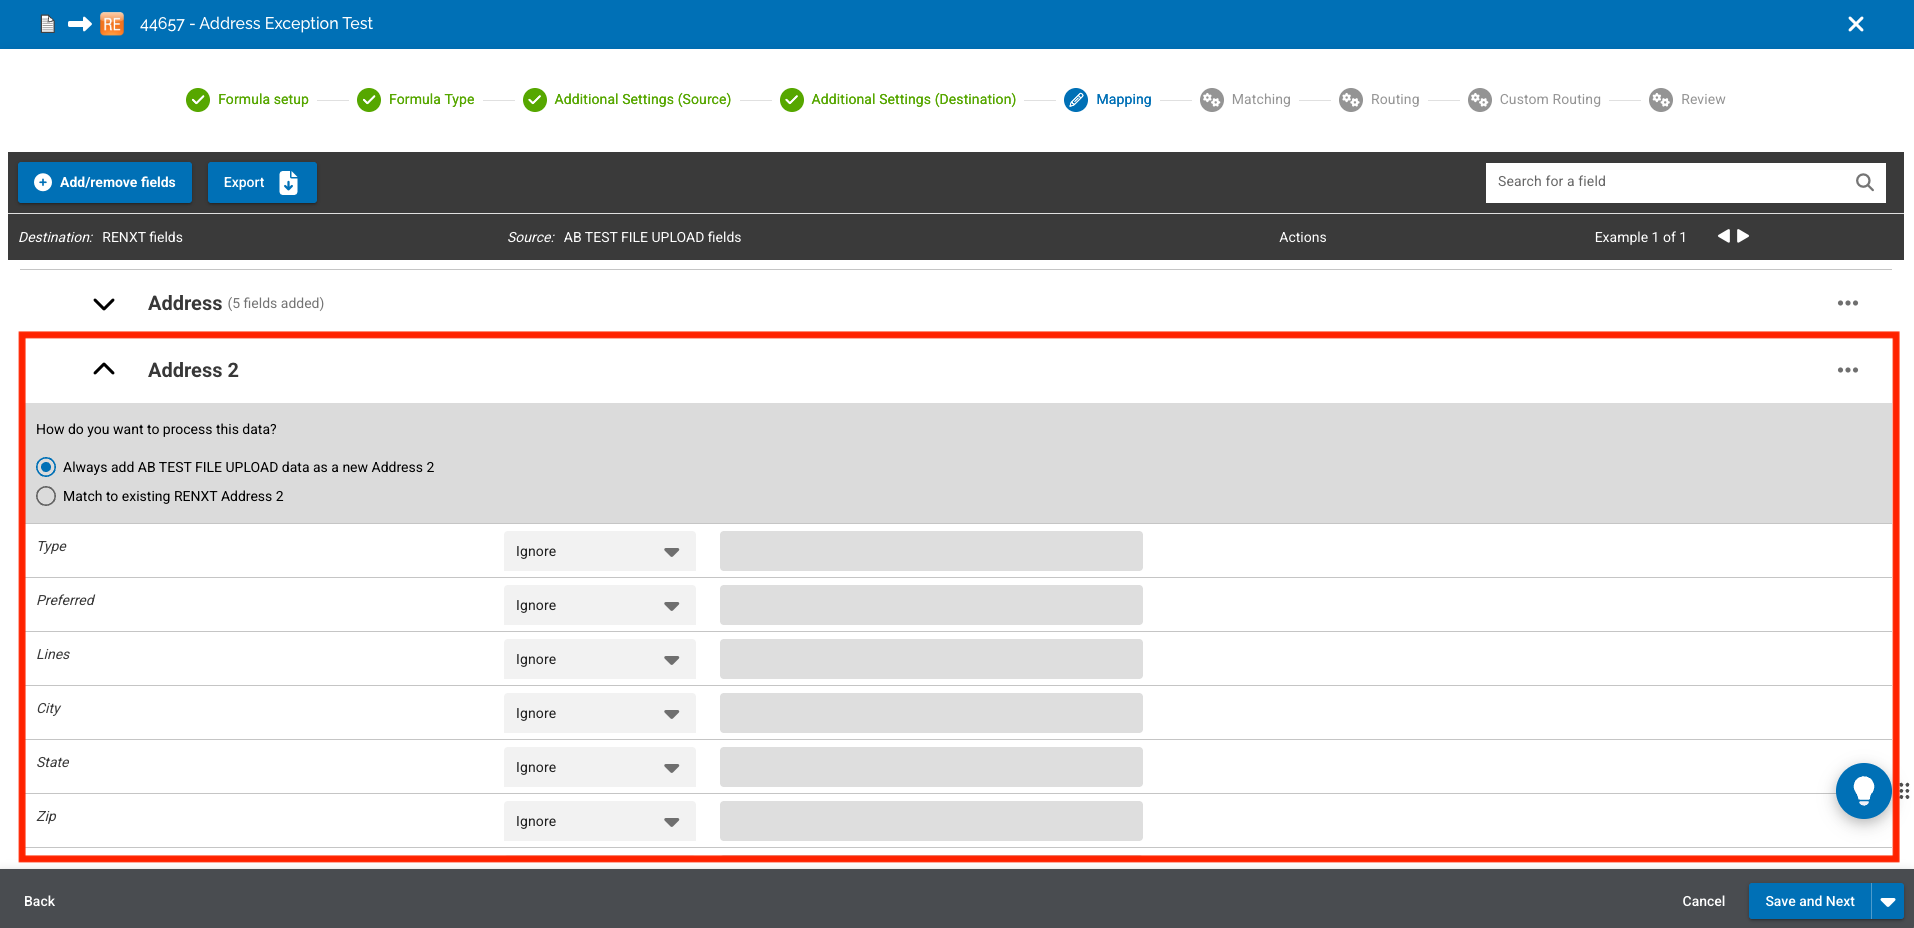The width and height of the screenshot is (1914, 928).
Task: Click the Formula Type green checkmark icon
Action: click(x=369, y=100)
